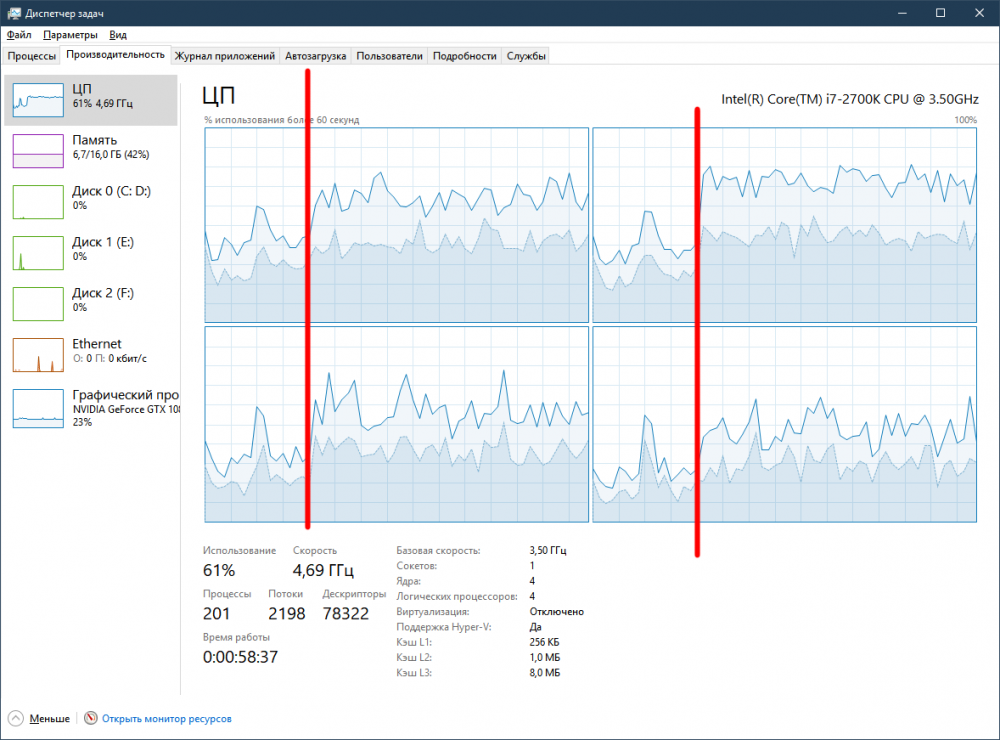1000x740 pixels.
Task: Open the Параметры menu
Action: pos(70,34)
